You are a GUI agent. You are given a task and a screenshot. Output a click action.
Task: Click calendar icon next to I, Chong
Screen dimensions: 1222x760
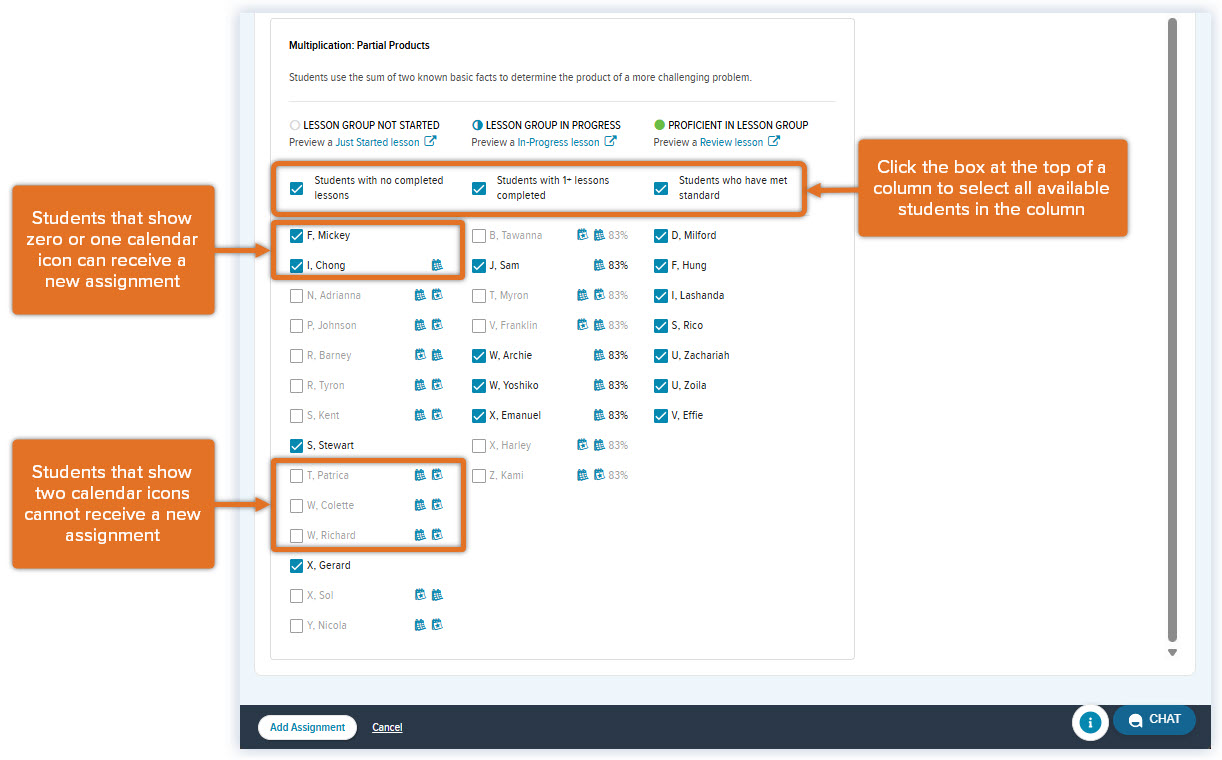[437, 265]
